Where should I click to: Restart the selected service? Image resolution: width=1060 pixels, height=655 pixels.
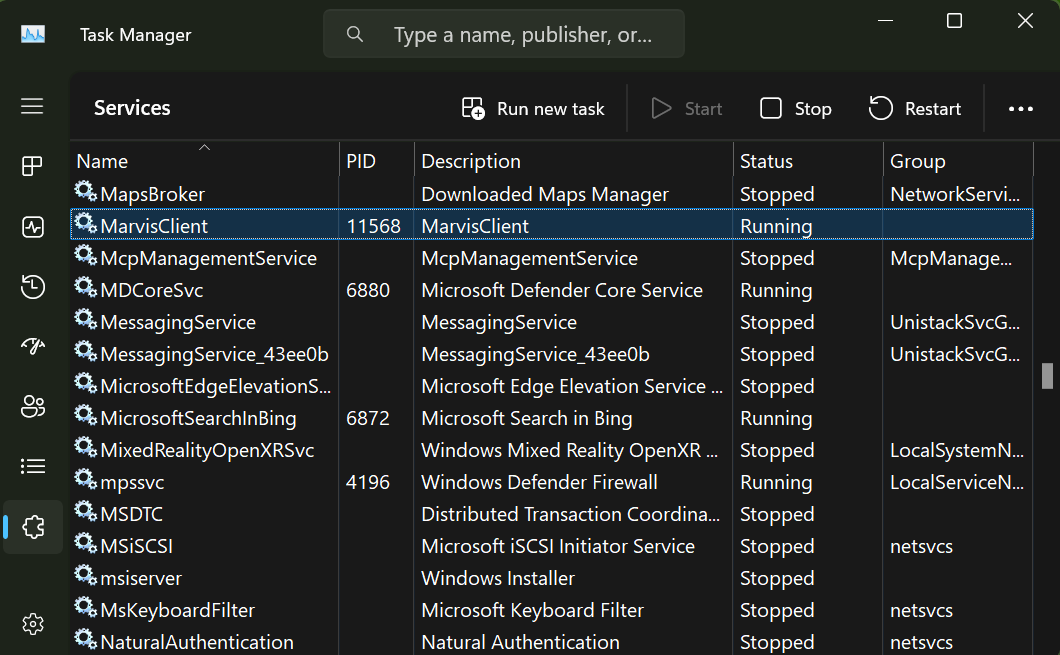(914, 109)
